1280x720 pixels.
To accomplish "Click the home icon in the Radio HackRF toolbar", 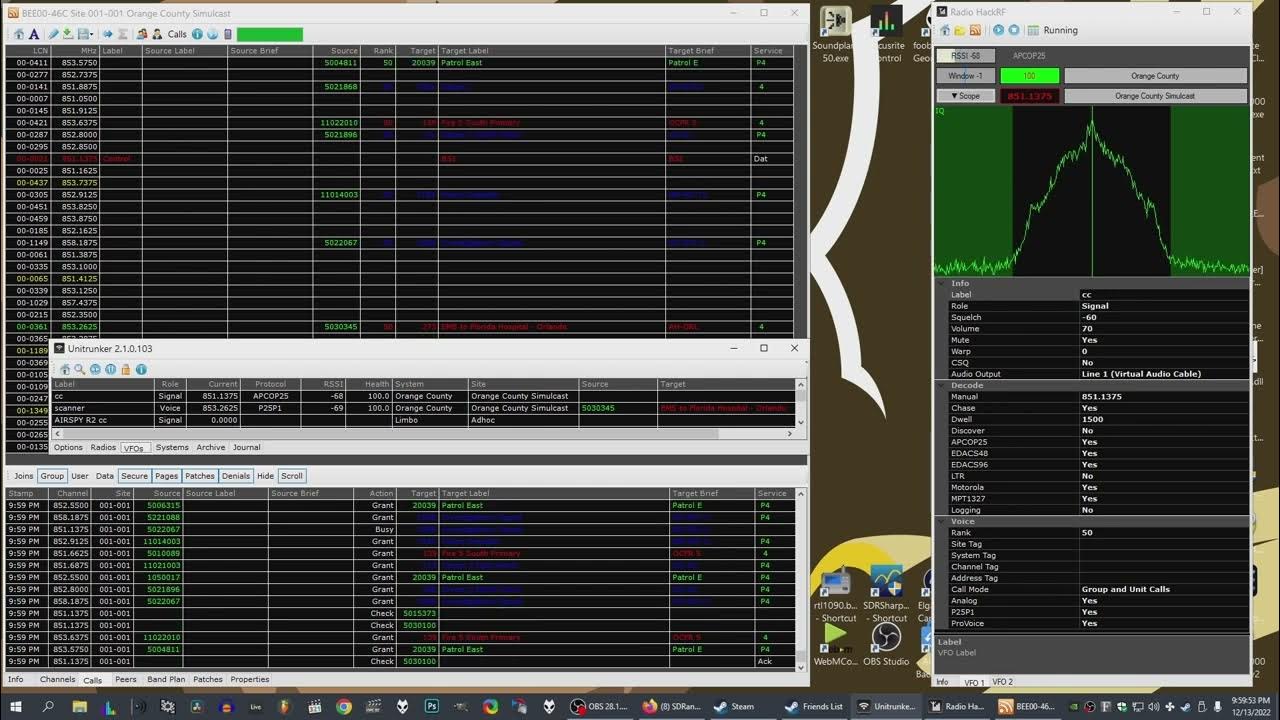I will click(x=945, y=30).
